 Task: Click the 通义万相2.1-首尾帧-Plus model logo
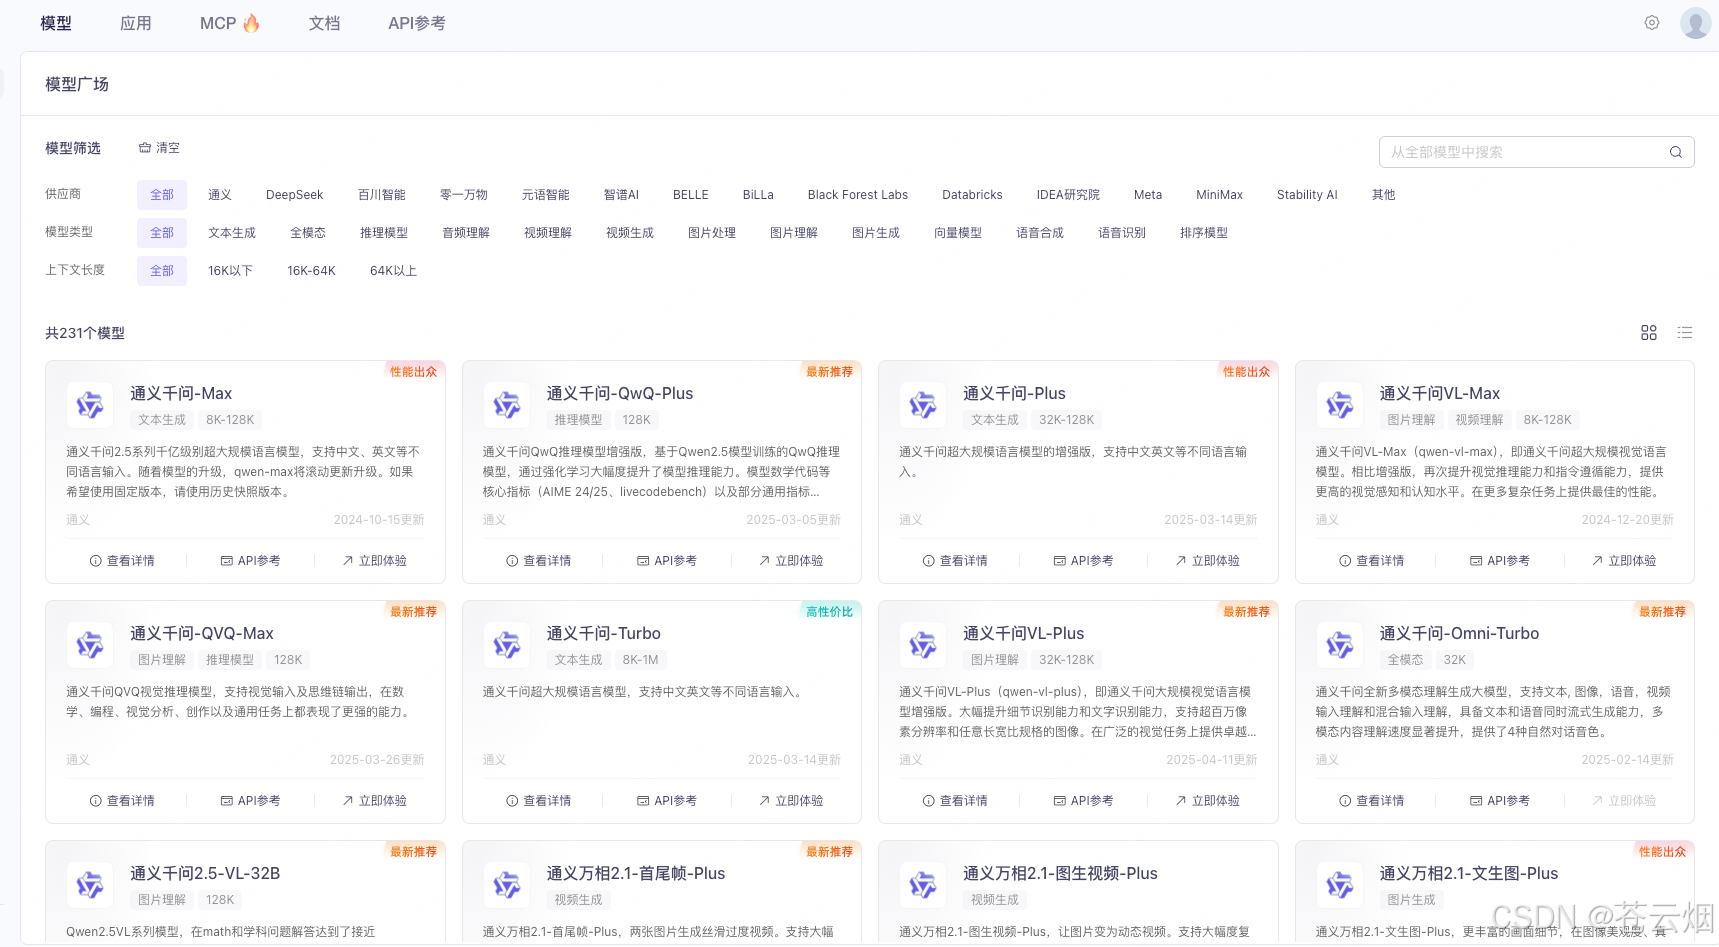click(x=507, y=885)
